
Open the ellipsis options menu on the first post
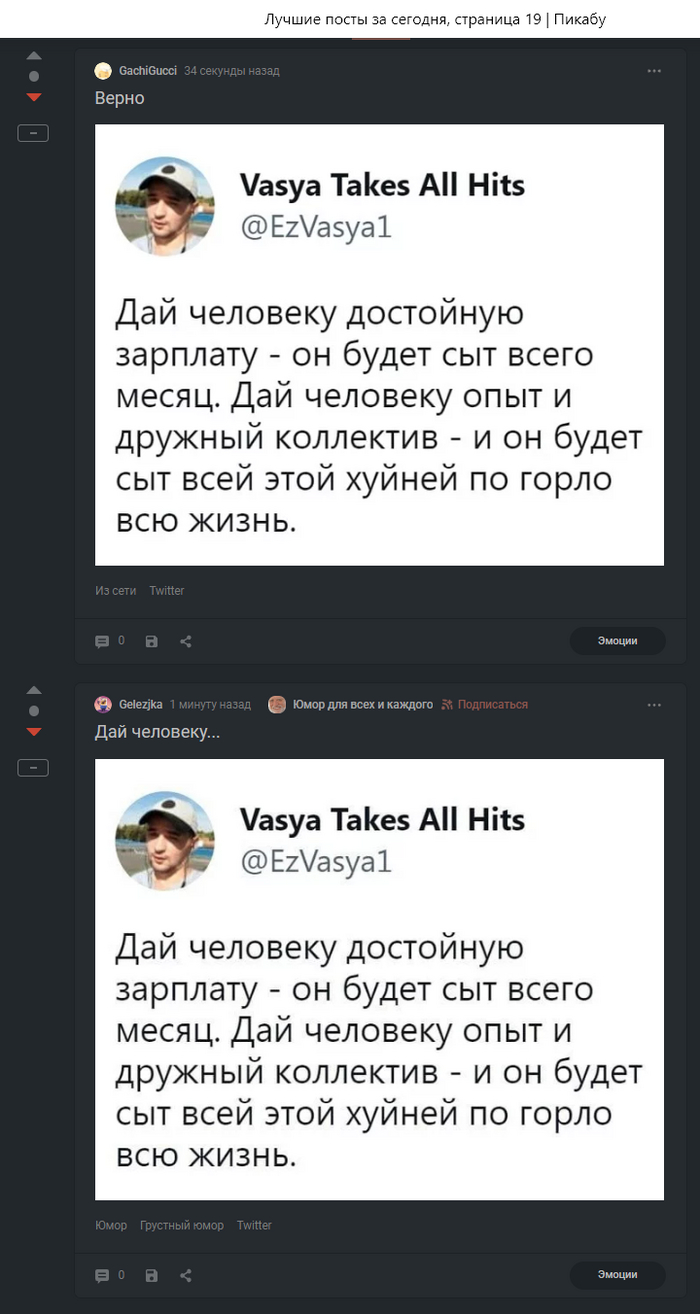[654, 71]
